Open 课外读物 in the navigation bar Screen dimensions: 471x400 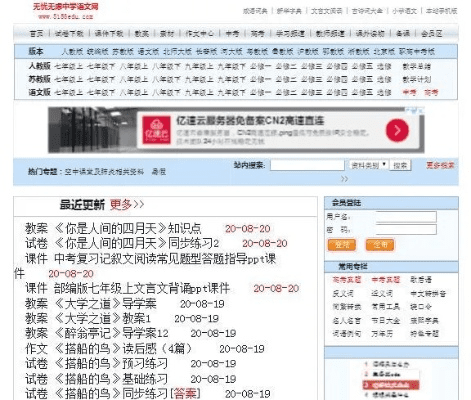(370, 34)
